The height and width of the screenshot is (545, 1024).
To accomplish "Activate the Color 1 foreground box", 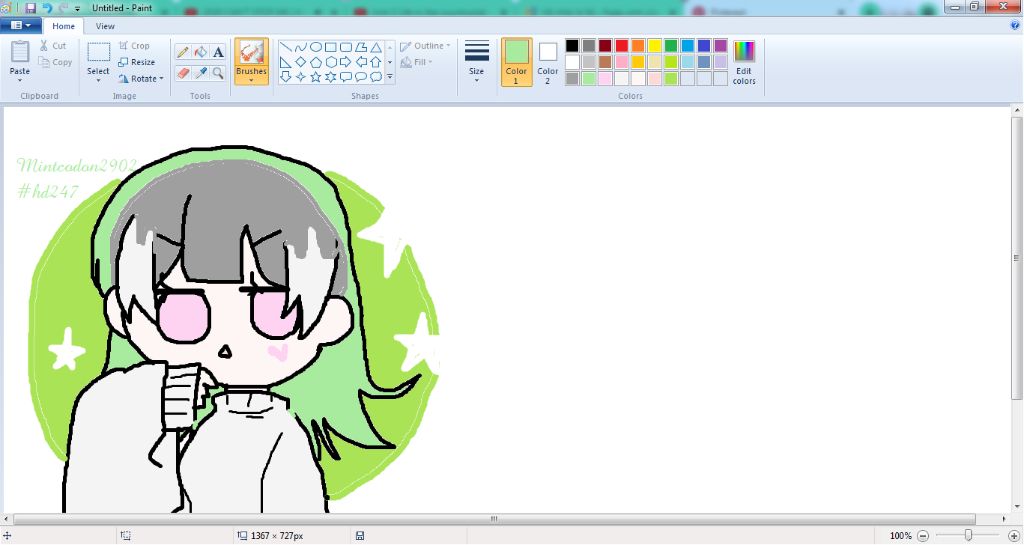I will click(x=516, y=62).
